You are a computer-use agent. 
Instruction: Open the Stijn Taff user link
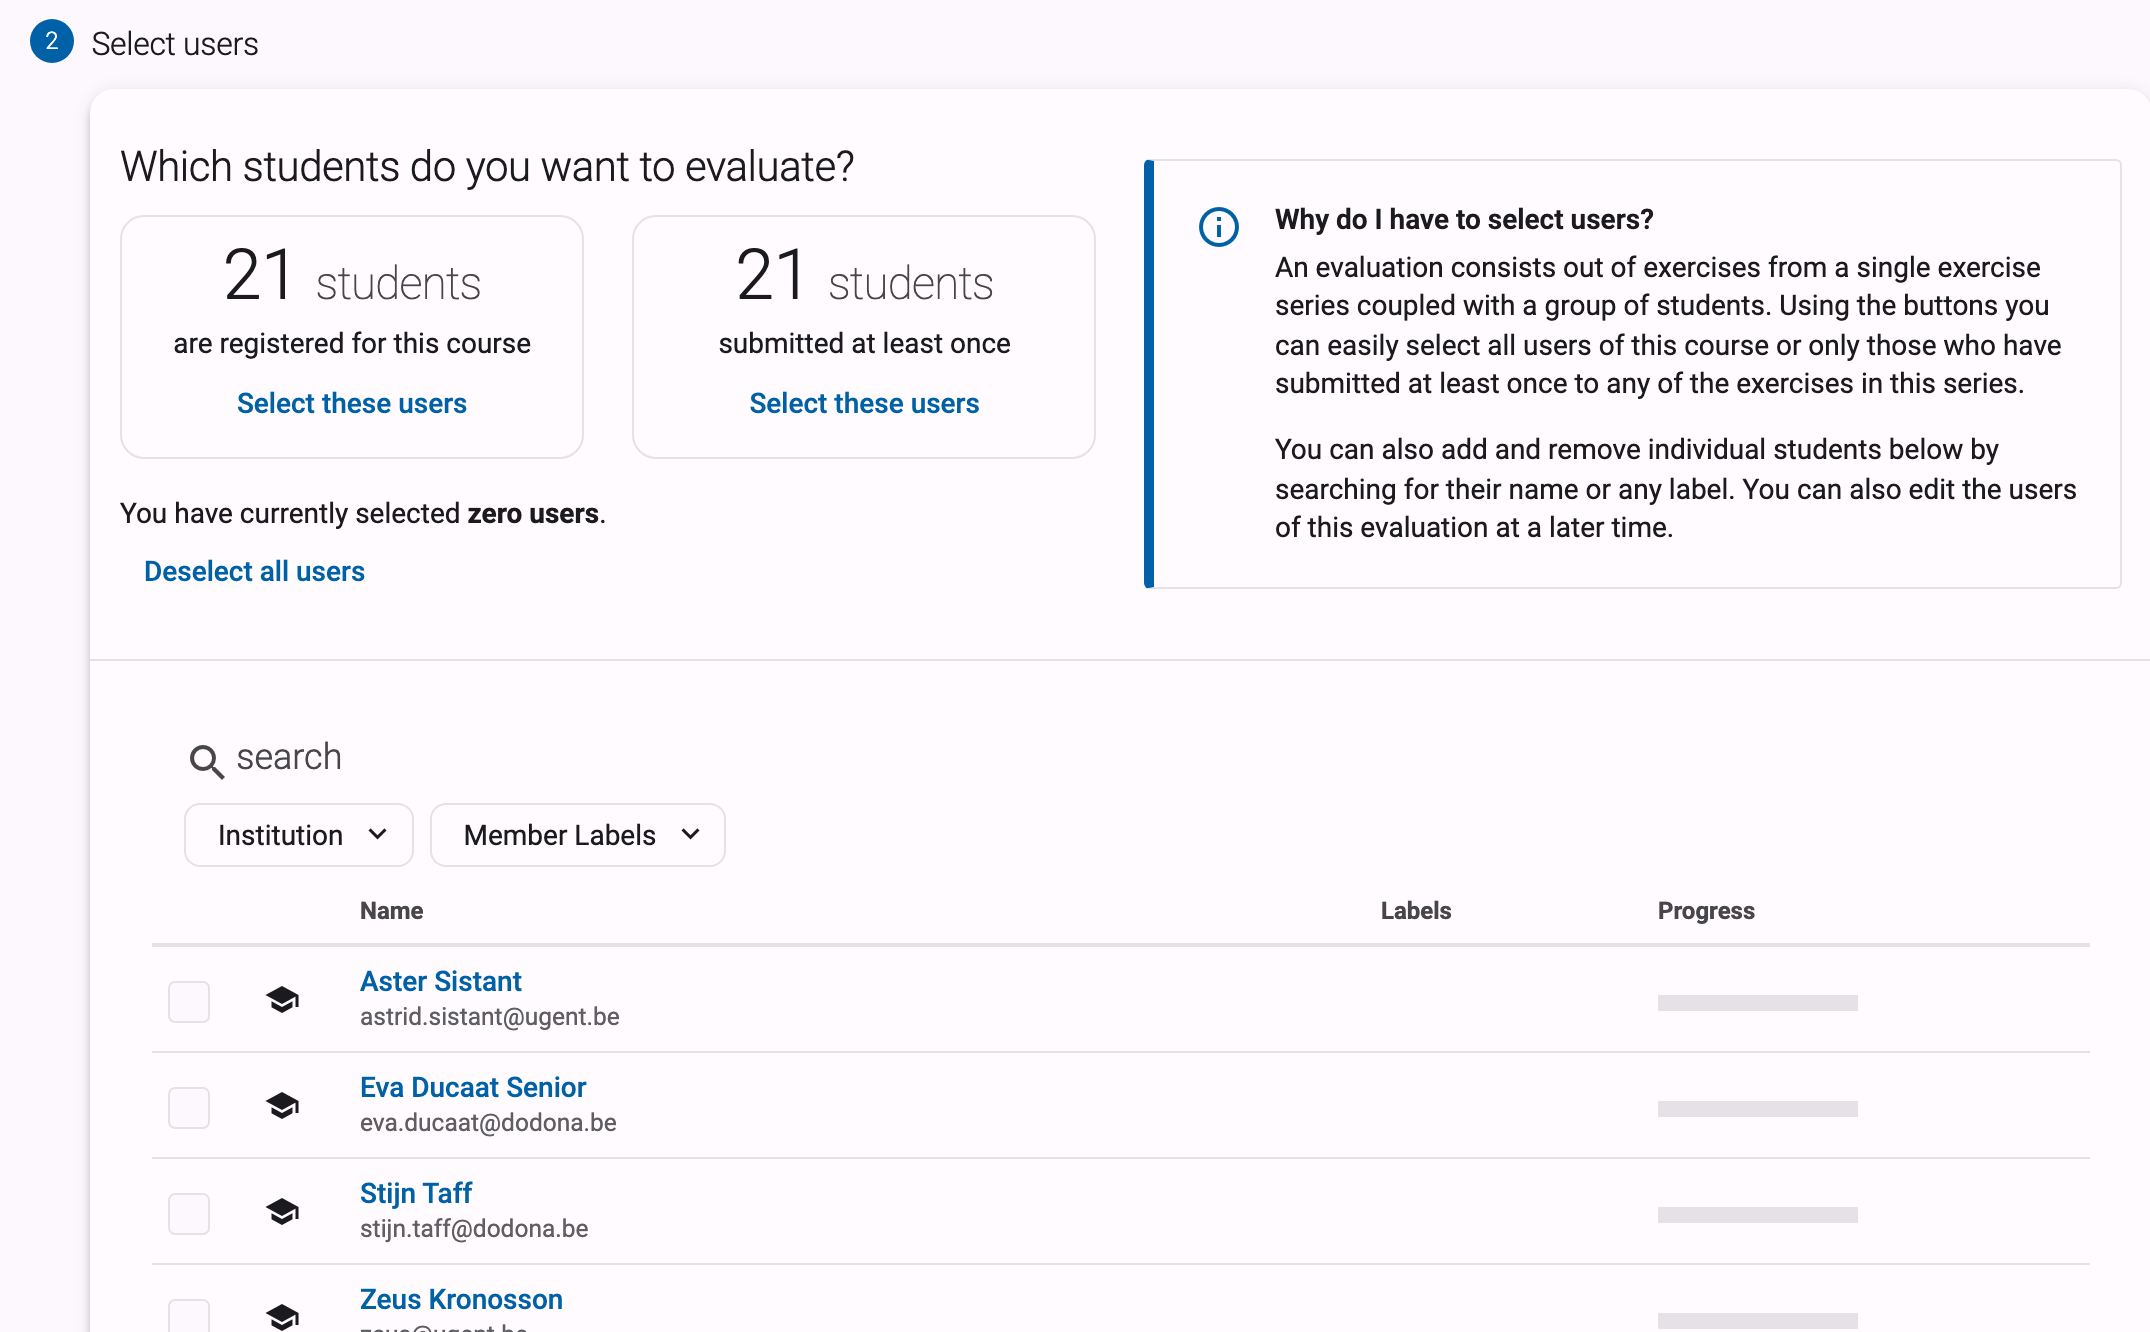pyautogui.click(x=416, y=1193)
